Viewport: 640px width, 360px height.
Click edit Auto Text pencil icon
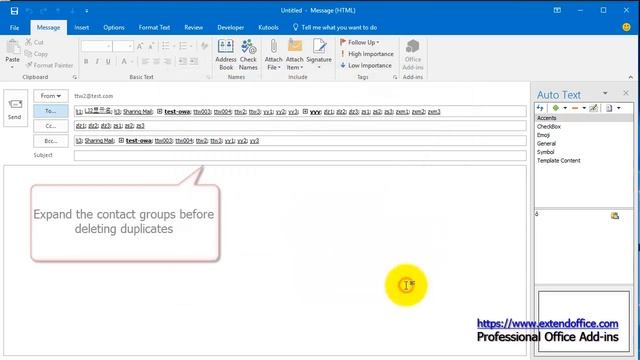(593, 108)
